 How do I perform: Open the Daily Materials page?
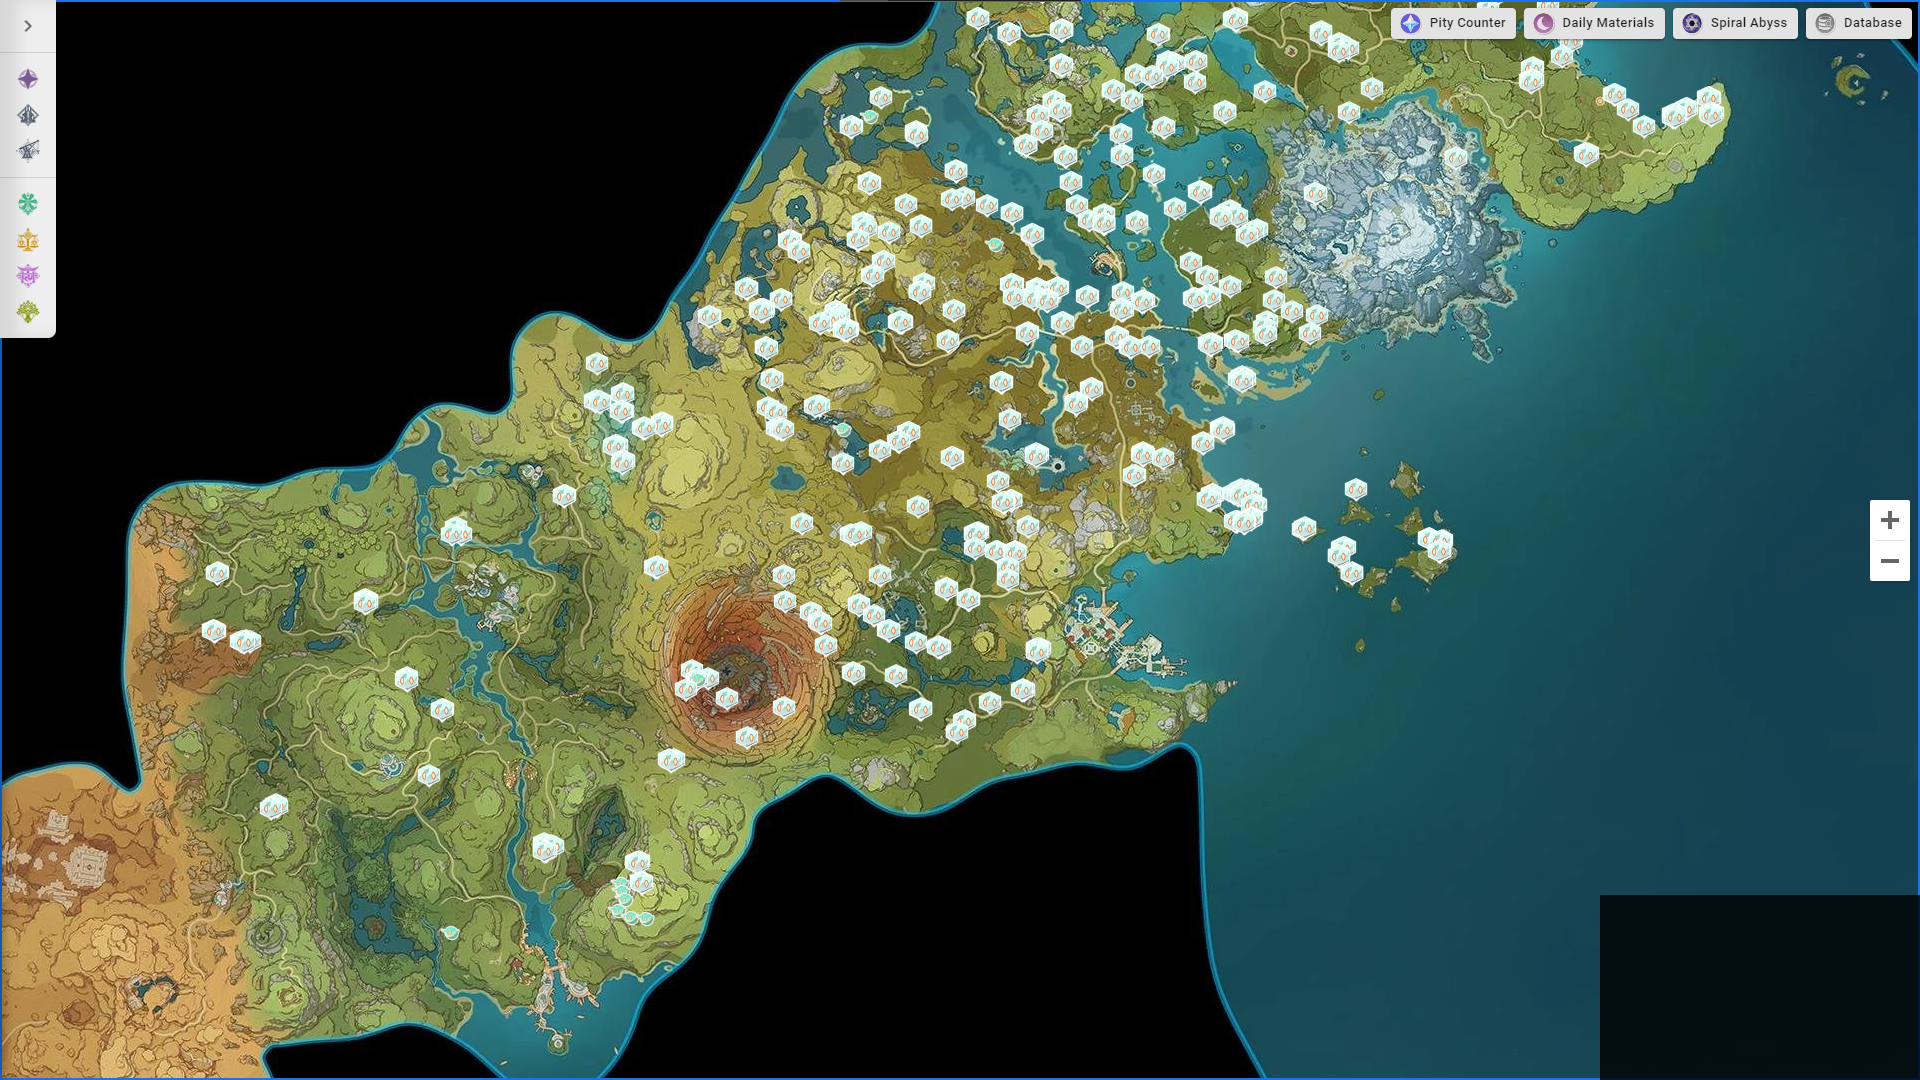[x=1594, y=23]
